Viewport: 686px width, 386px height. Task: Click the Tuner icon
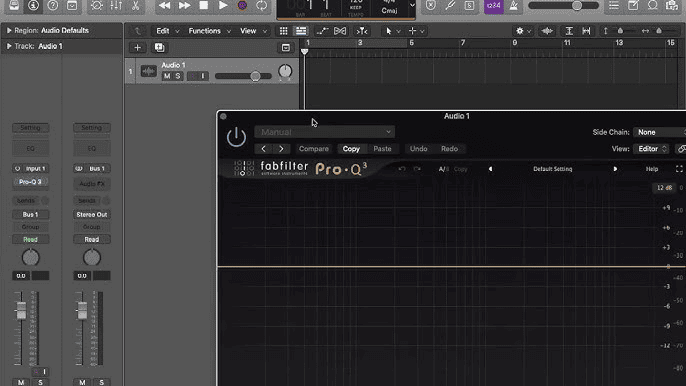click(x=450, y=5)
